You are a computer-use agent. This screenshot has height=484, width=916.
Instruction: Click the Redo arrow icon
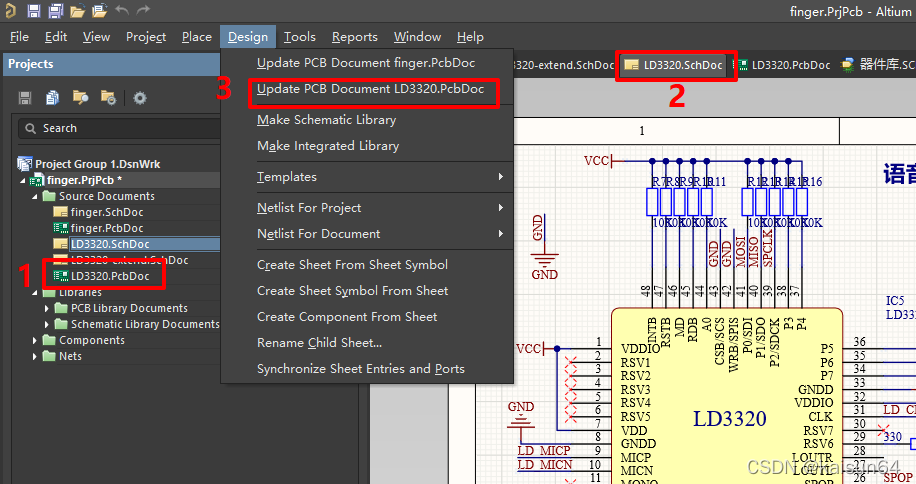pos(143,10)
